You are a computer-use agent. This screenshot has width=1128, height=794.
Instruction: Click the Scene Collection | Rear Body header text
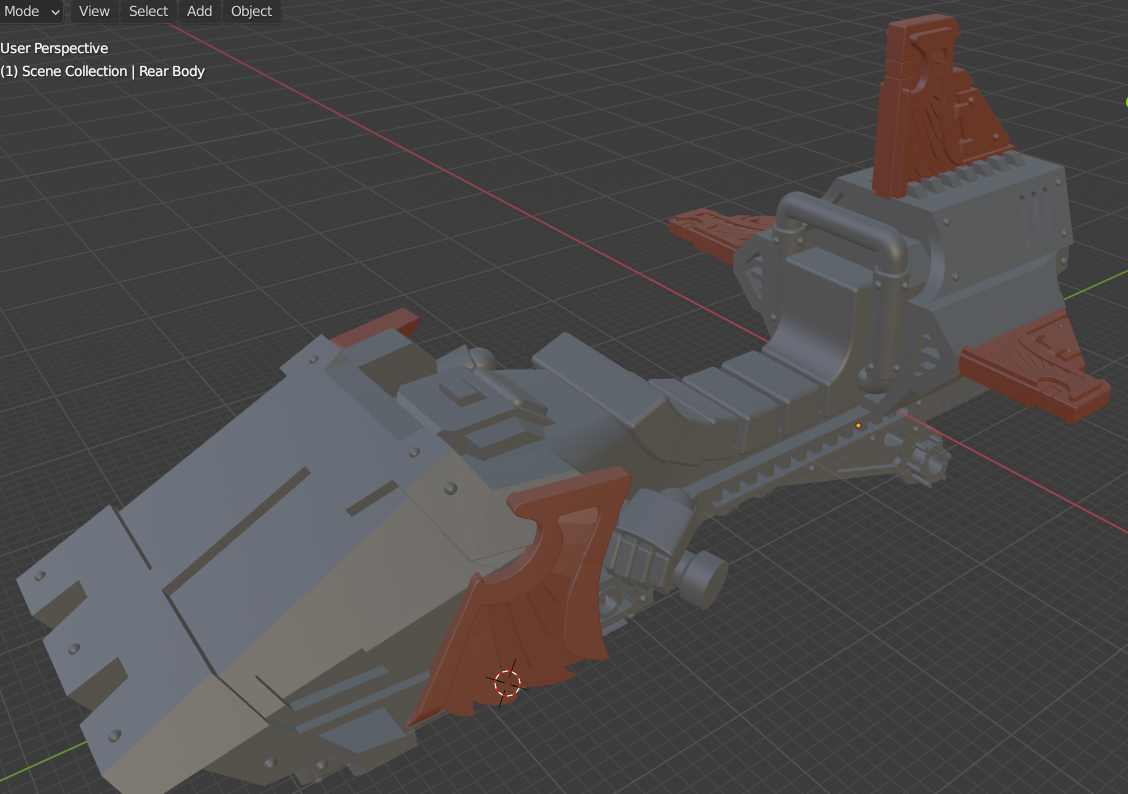(x=103, y=71)
